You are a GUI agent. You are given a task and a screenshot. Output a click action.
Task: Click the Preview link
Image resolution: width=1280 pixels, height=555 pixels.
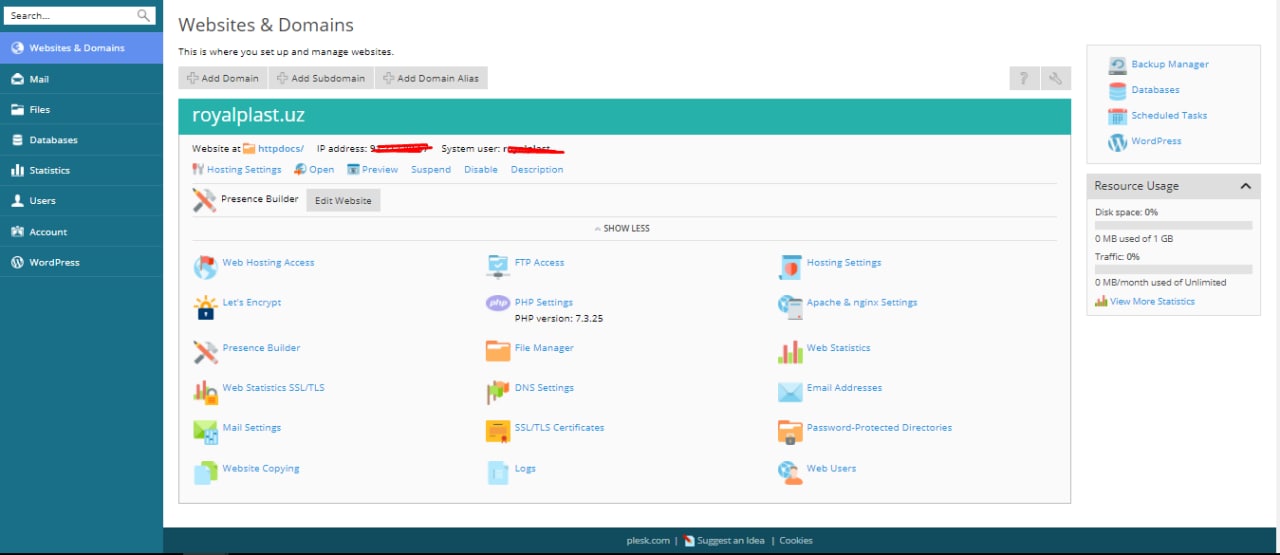coord(380,170)
